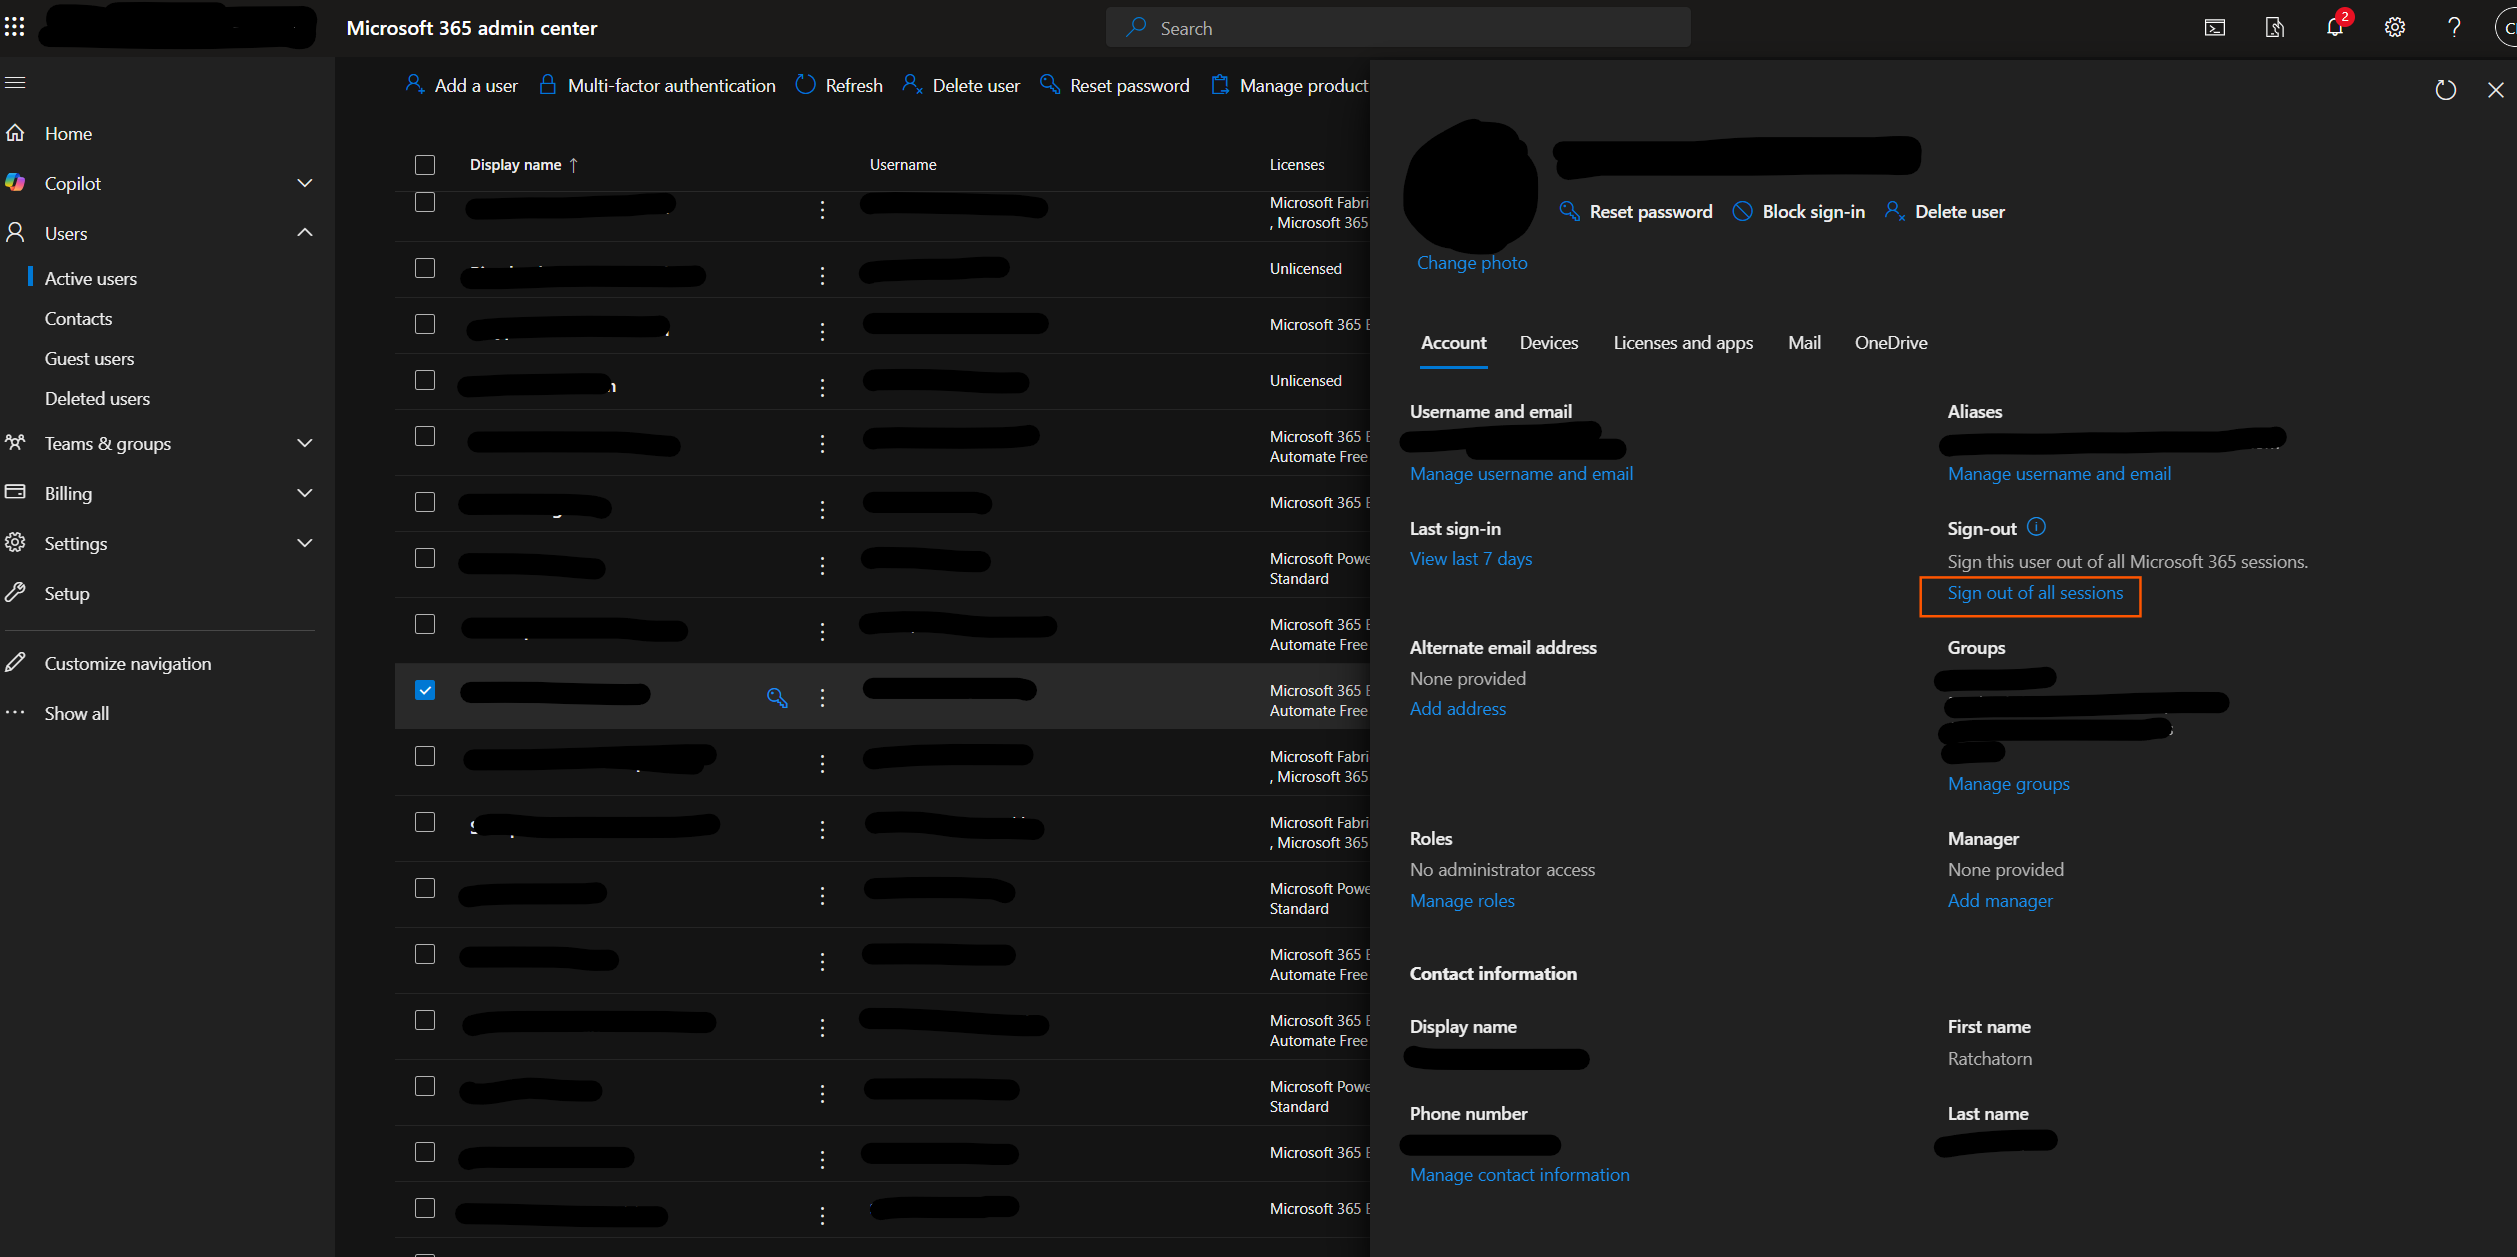Switch to the Mail tab

(x=1805, y=343)
